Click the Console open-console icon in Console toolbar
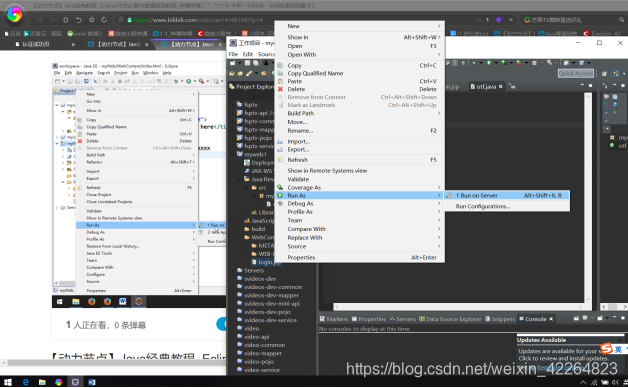 (x=600, y=318)
